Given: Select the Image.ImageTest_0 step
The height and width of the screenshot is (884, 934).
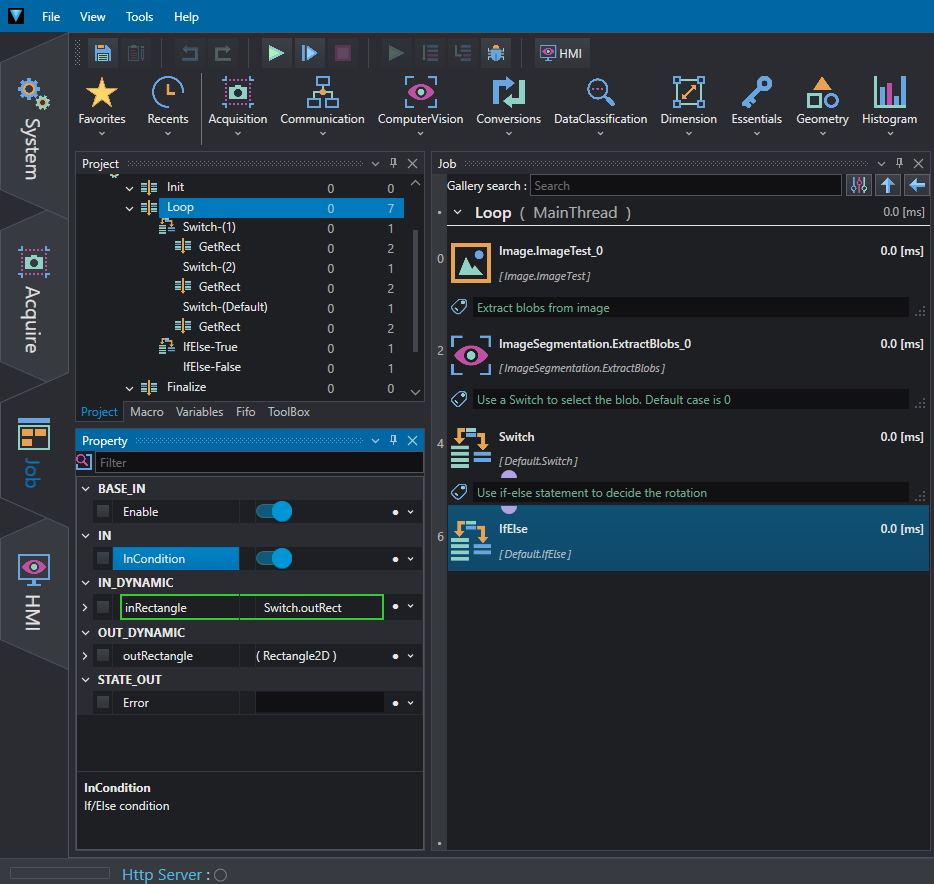Looking at the screenshot, I should (688, 263).
